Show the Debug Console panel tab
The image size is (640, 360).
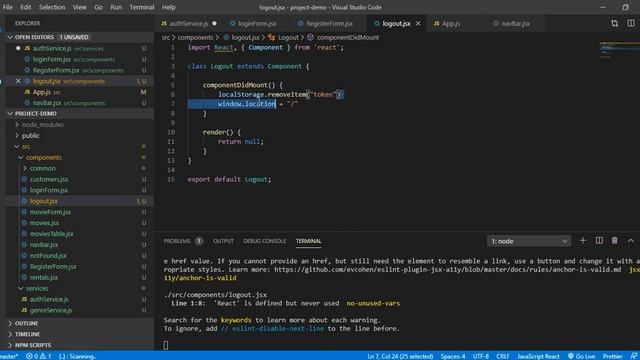pos(264,241)
